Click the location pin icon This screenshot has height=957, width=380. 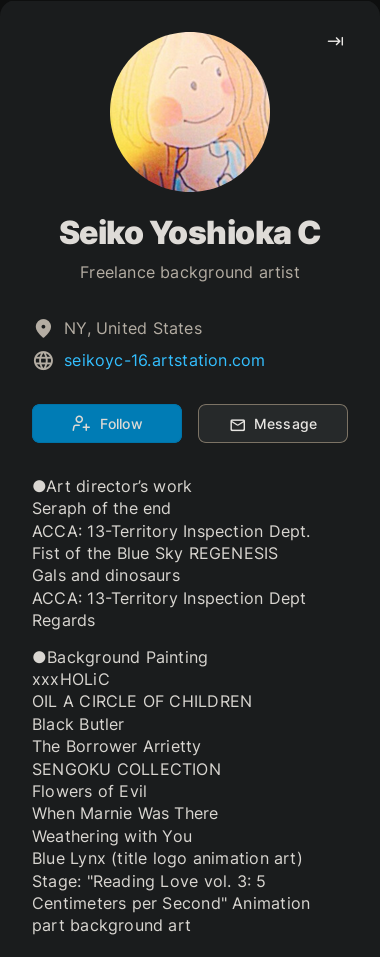(43, 328)
